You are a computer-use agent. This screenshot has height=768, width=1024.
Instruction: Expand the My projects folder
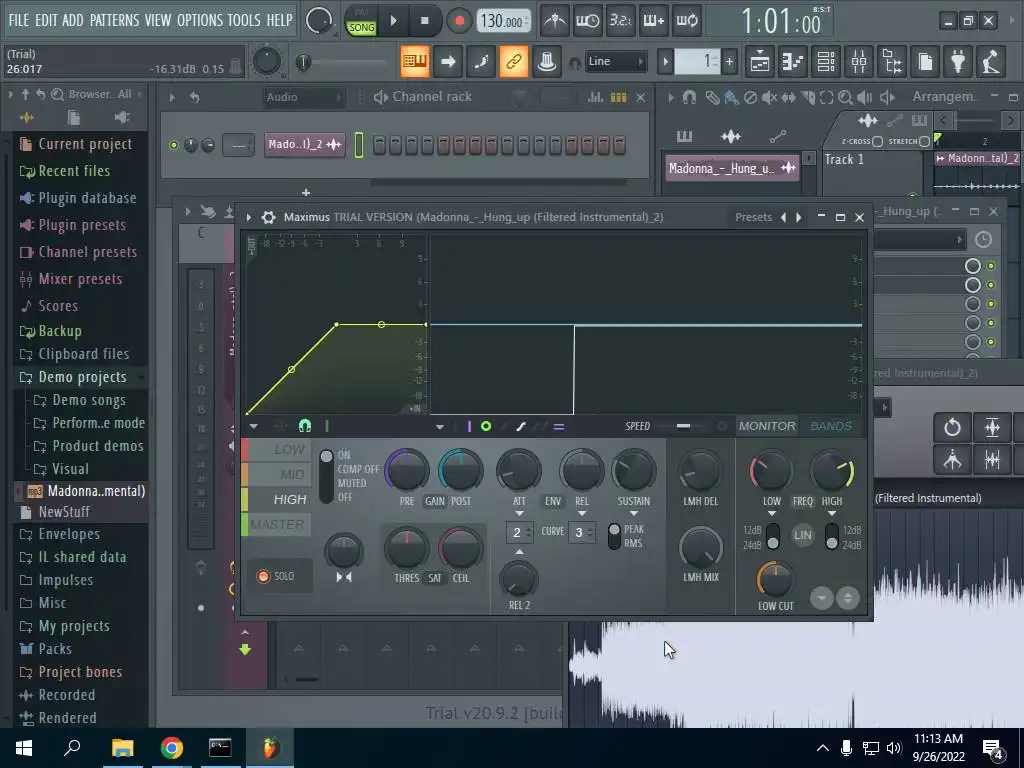pyautogui.click(x=73, y=626)
